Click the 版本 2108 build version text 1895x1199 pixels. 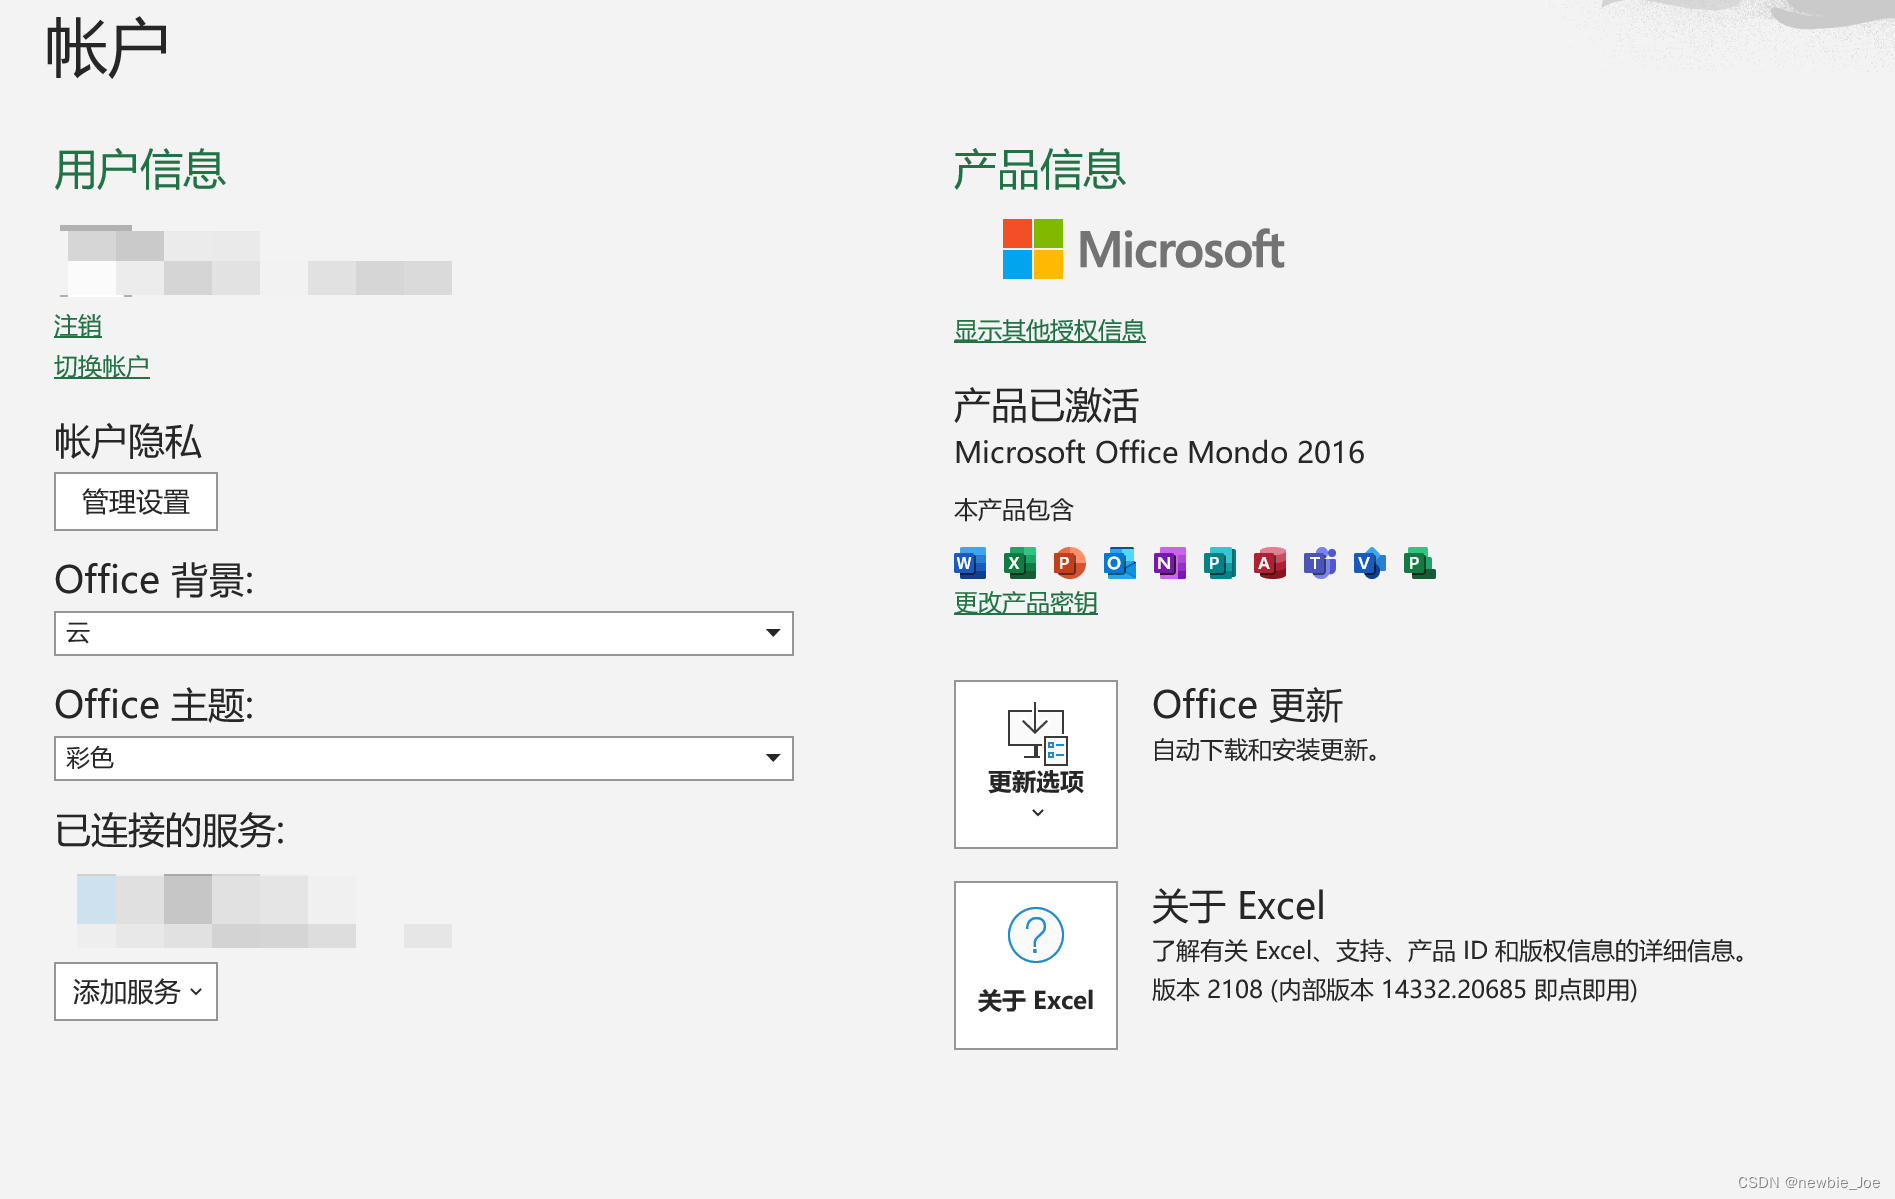point(1394,990)
